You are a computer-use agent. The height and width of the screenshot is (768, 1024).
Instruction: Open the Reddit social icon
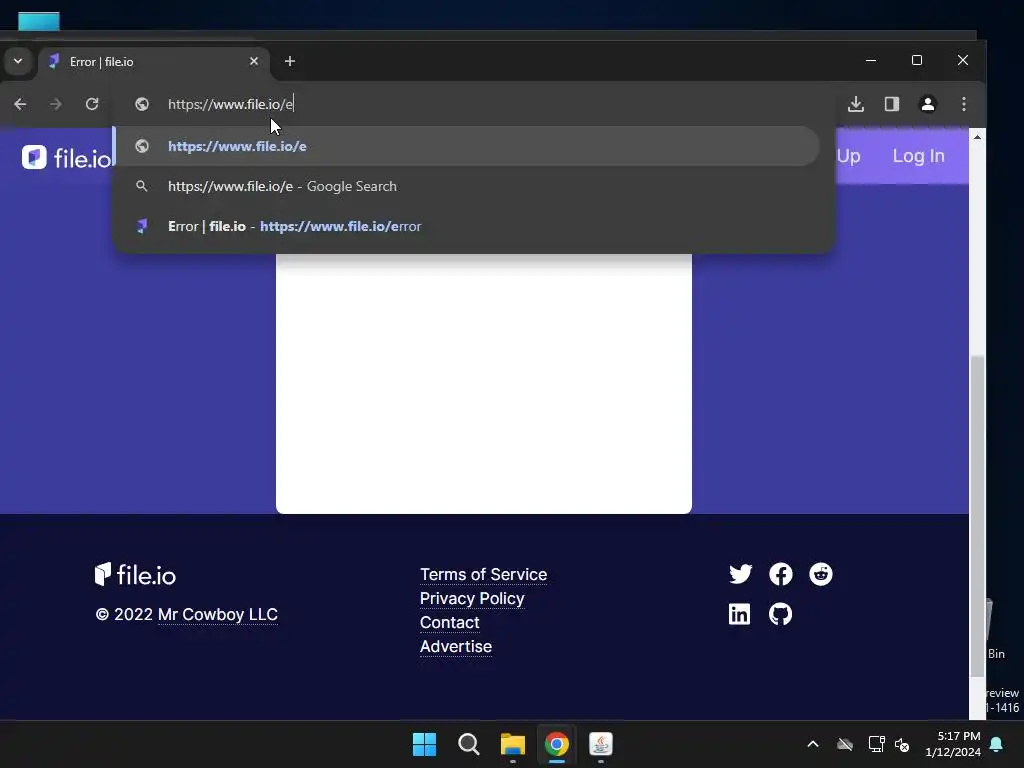(x=821, y=574)
